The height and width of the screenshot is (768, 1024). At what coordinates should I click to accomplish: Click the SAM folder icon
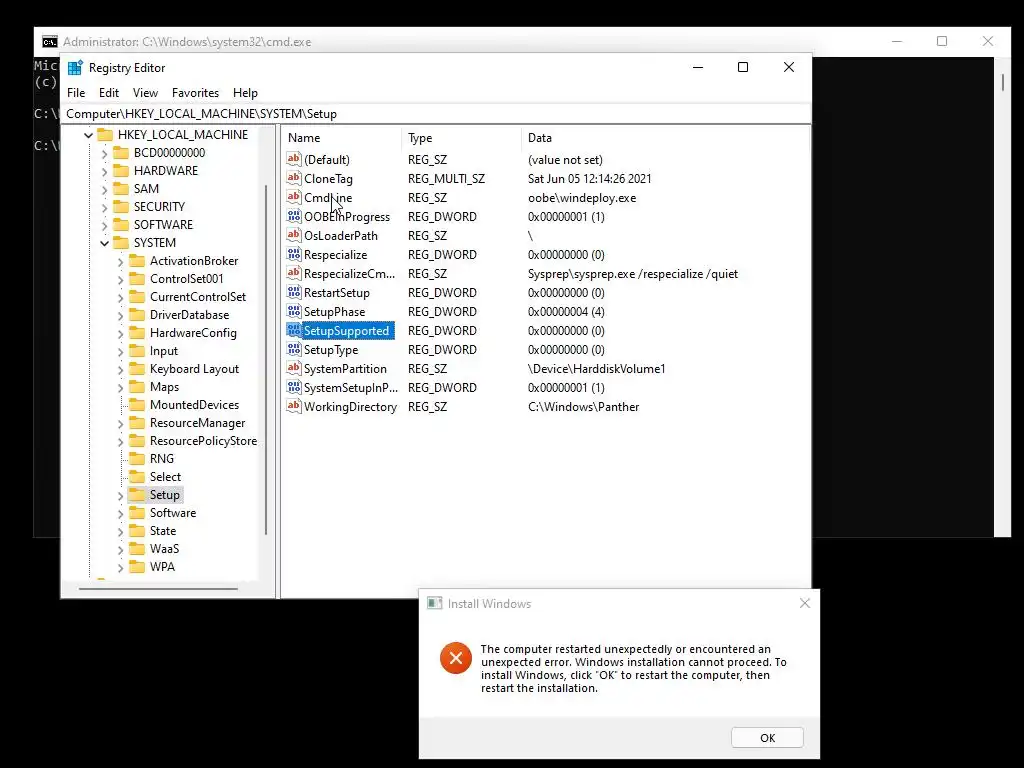click(x=121, y=189)
